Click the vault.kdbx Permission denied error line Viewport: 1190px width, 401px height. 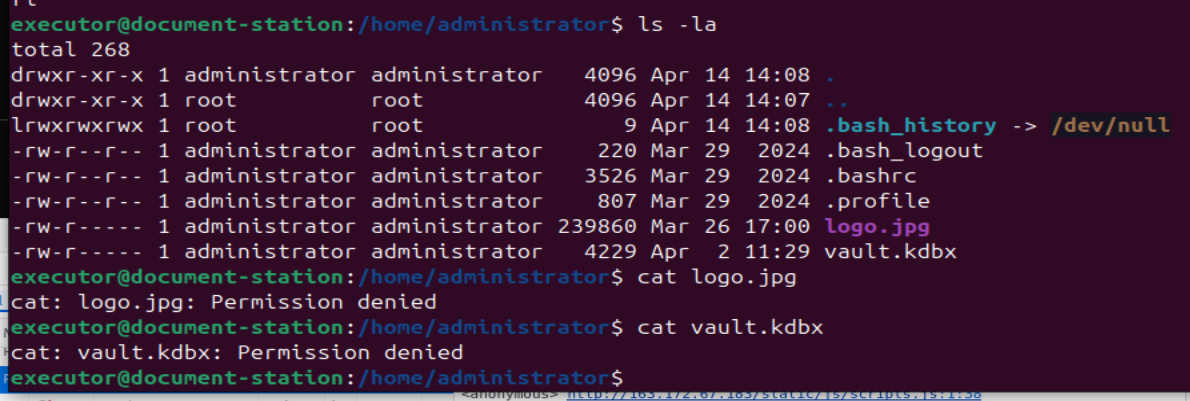237,352
